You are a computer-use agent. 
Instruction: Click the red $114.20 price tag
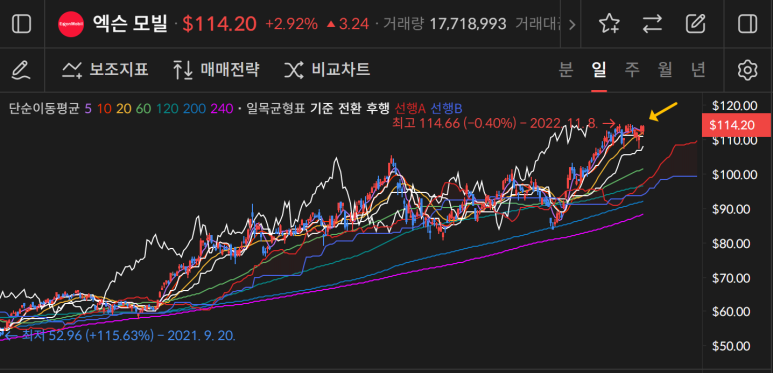pyautogui.click(x=736, y=125)
